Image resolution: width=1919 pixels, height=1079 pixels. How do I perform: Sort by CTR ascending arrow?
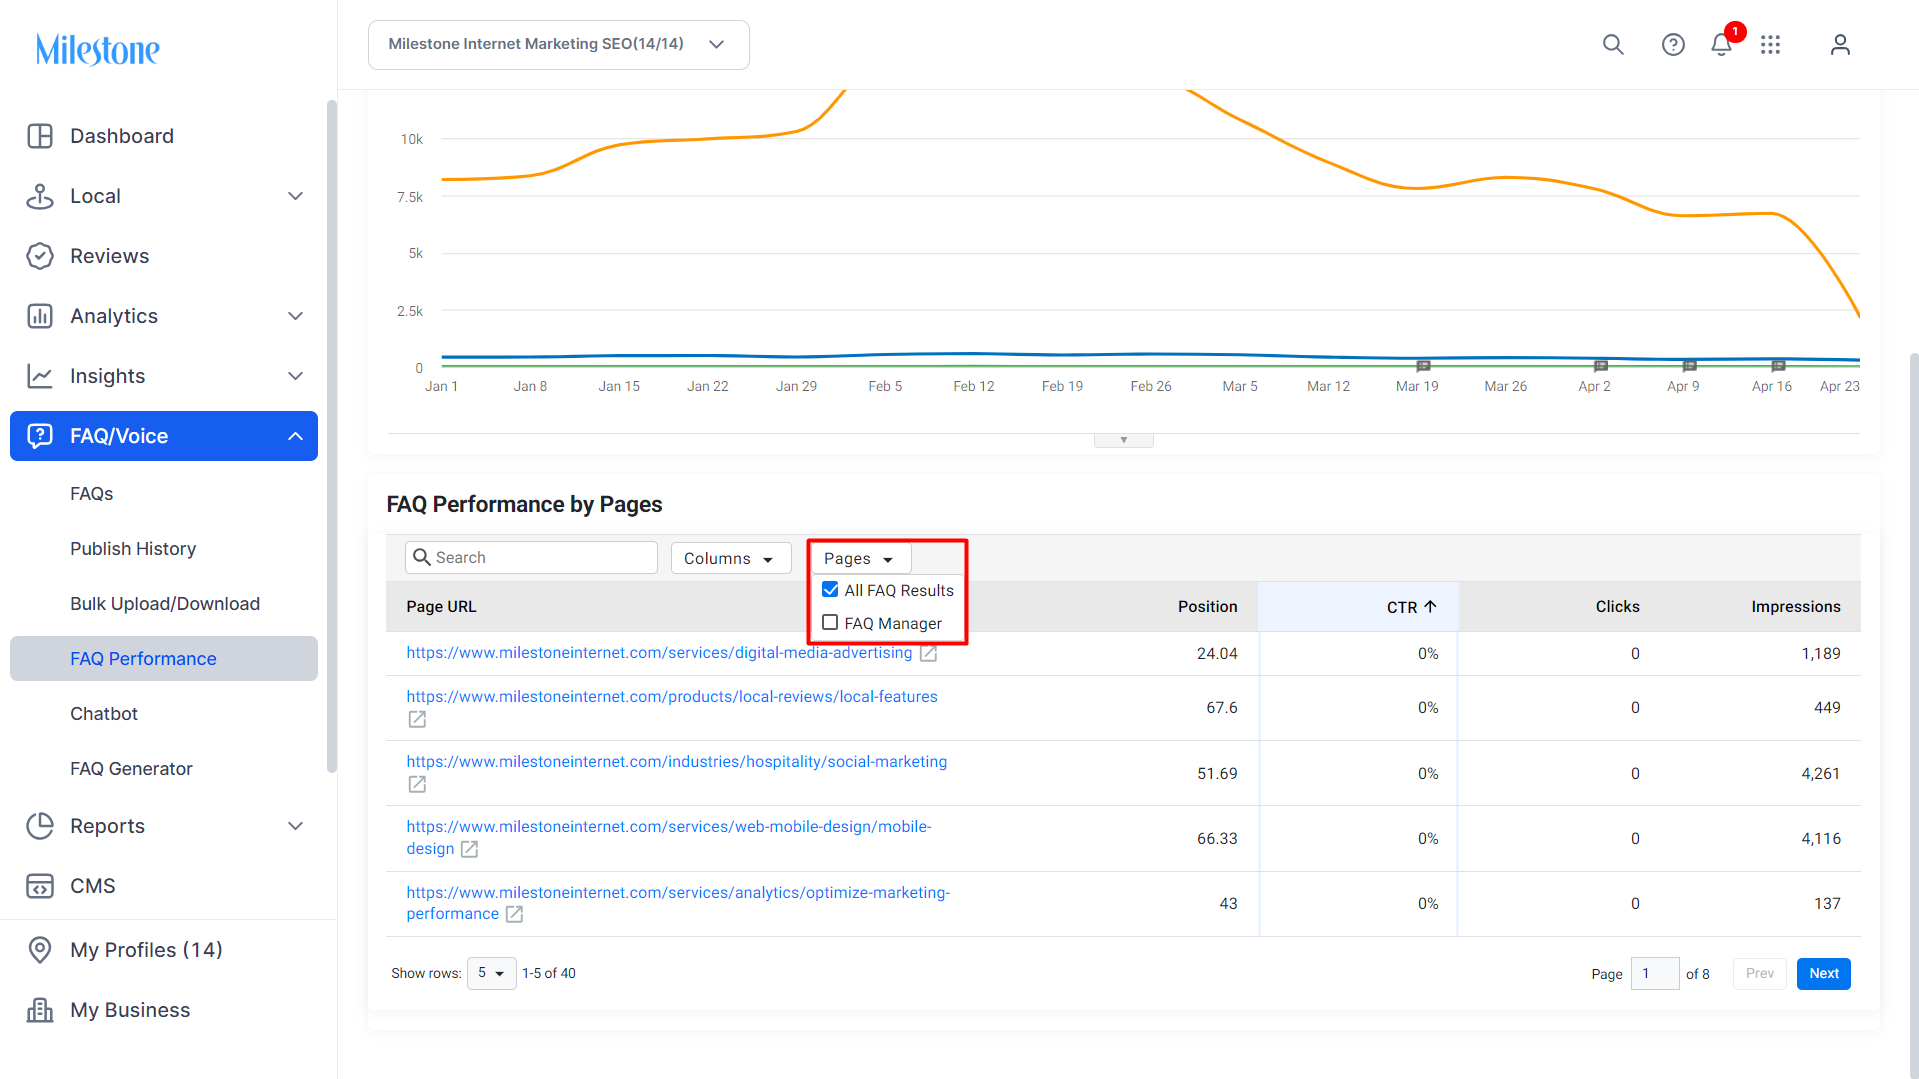1430,606
